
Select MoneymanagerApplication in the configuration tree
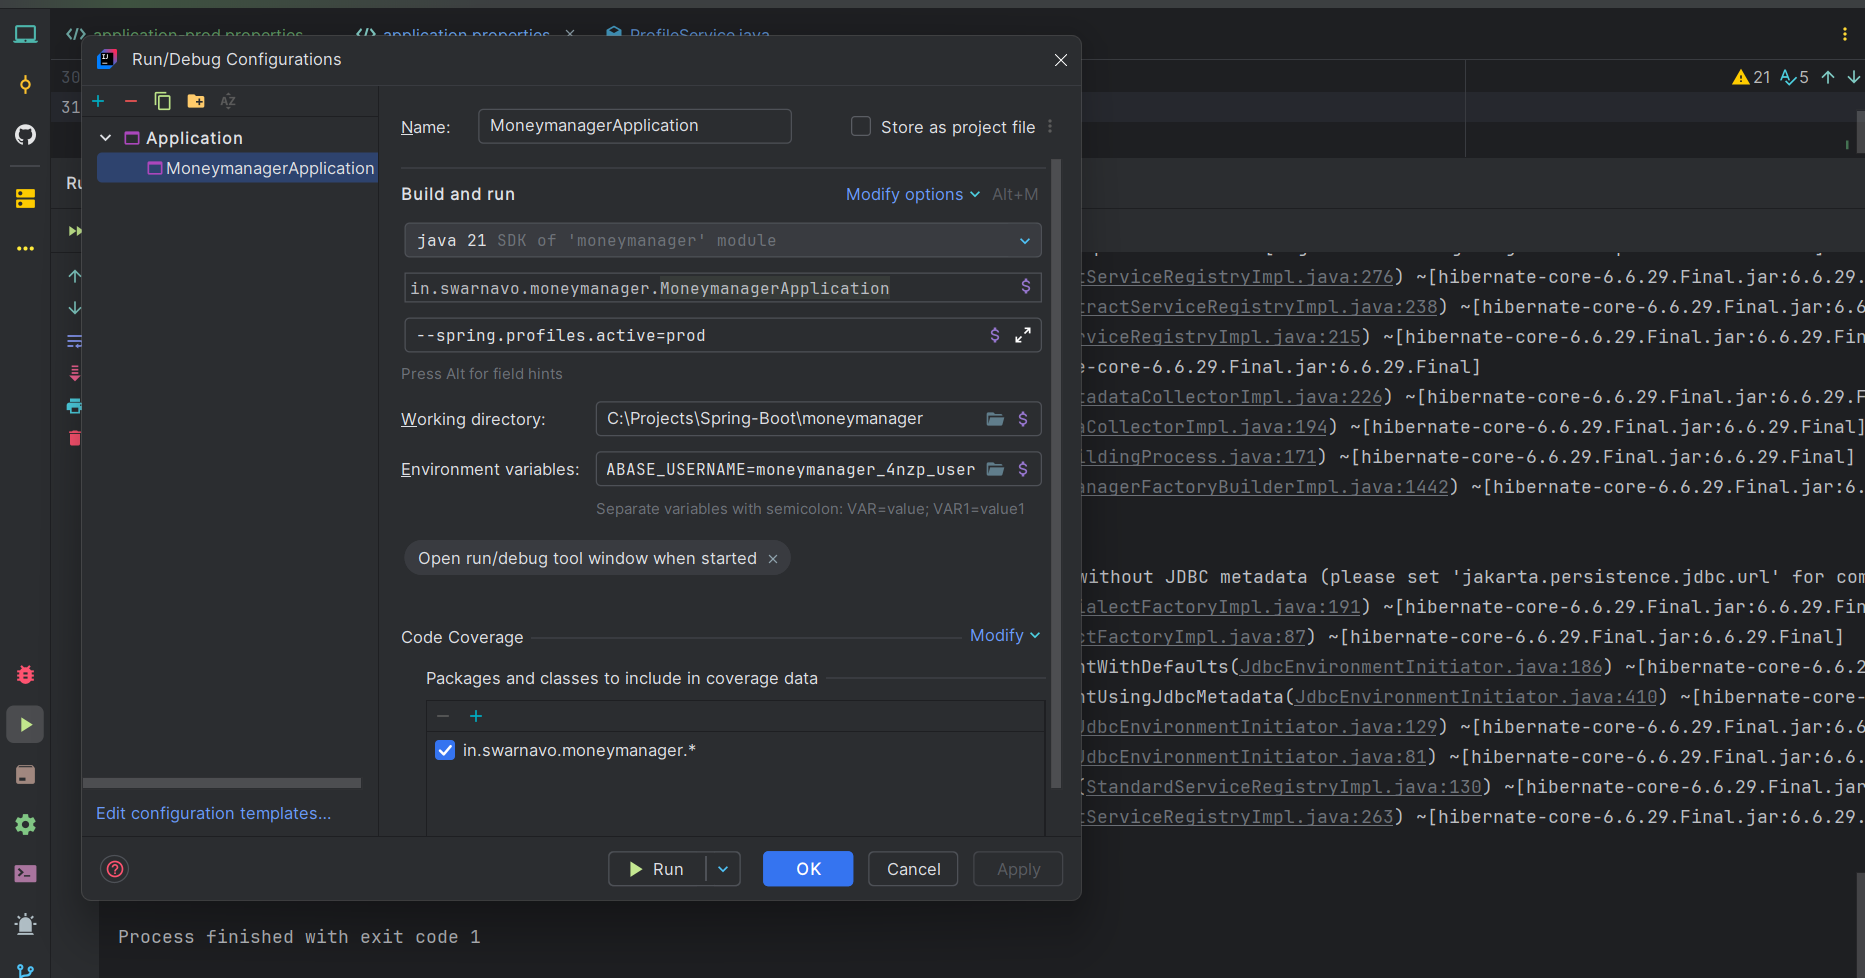pos(269,168)
